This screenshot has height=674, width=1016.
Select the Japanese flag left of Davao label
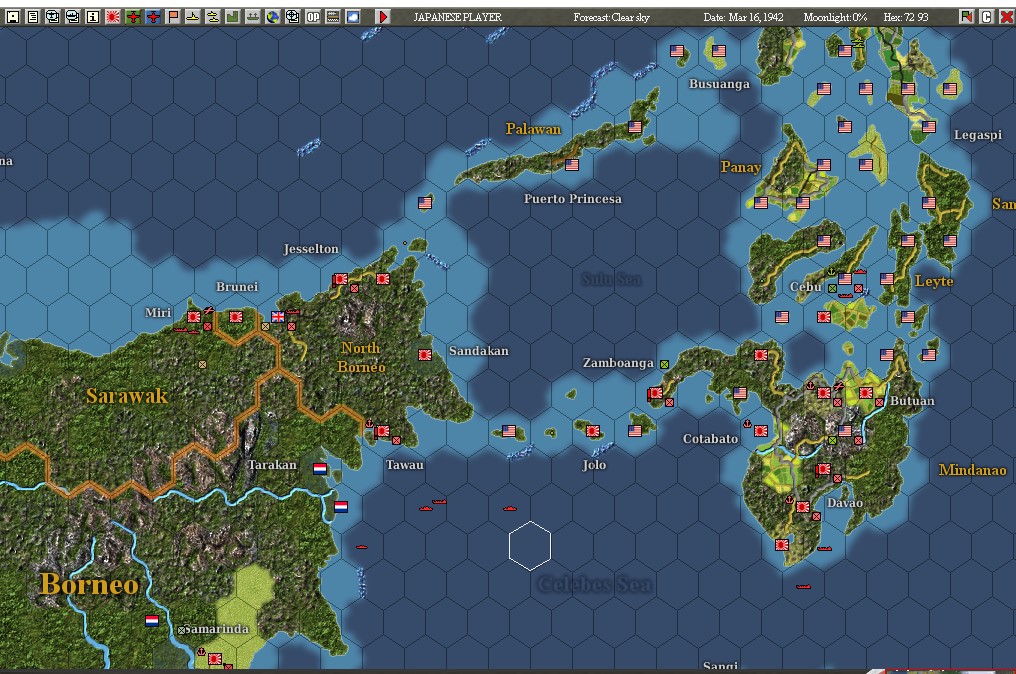point(803,507)
